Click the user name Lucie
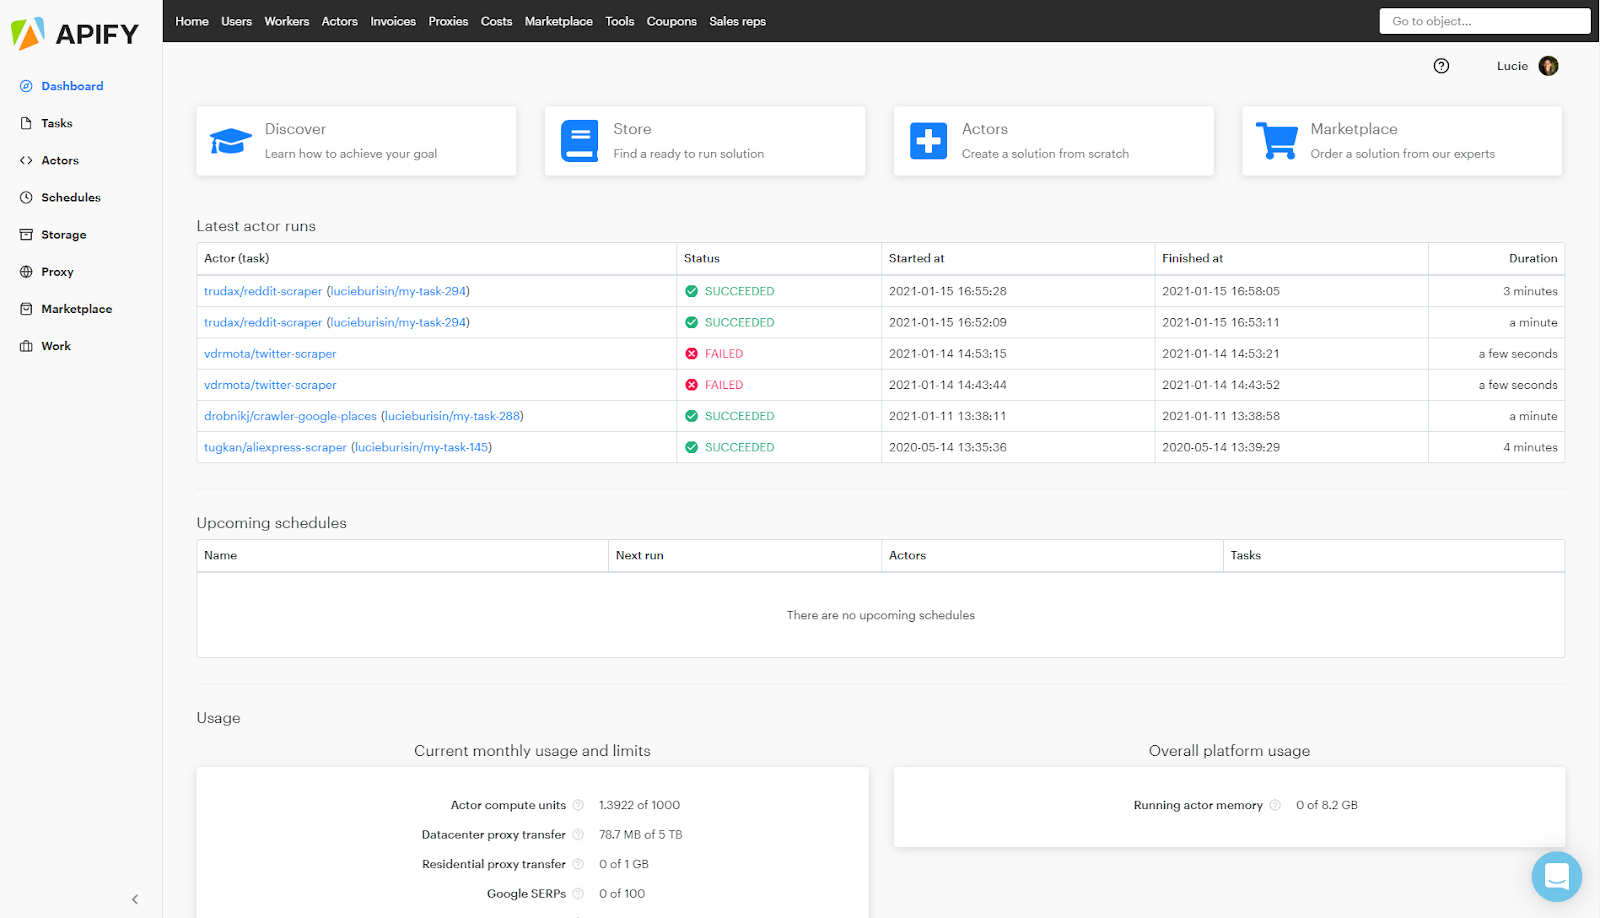 [1512, 66]
